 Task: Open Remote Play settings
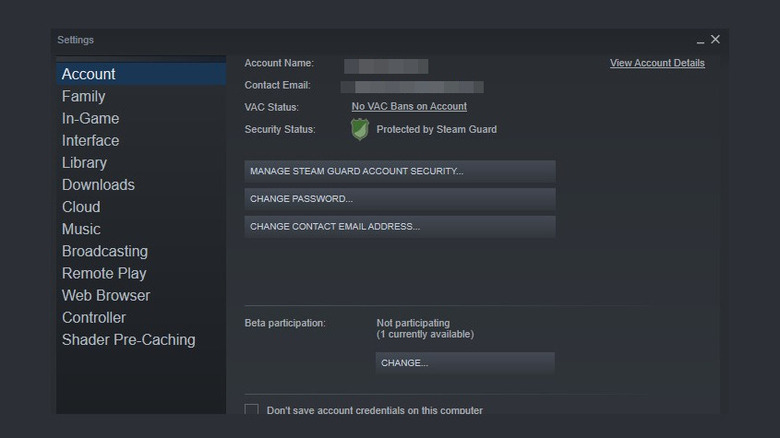(104, 273)
